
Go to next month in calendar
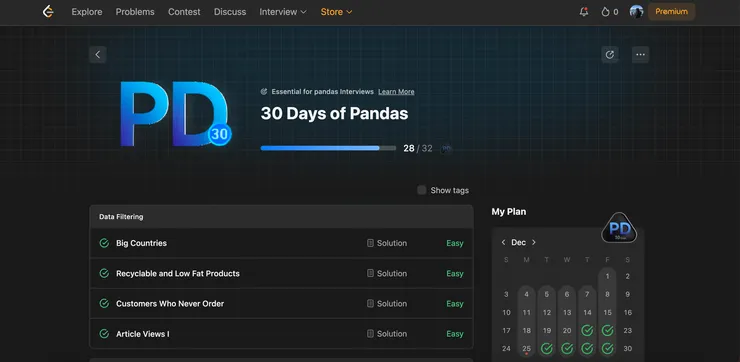[x=534, y=242]
